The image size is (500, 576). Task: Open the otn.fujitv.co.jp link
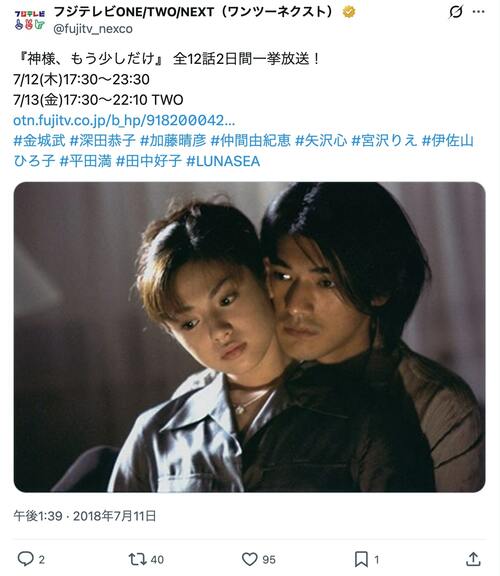pyautogui.click(x=124, y=120)
